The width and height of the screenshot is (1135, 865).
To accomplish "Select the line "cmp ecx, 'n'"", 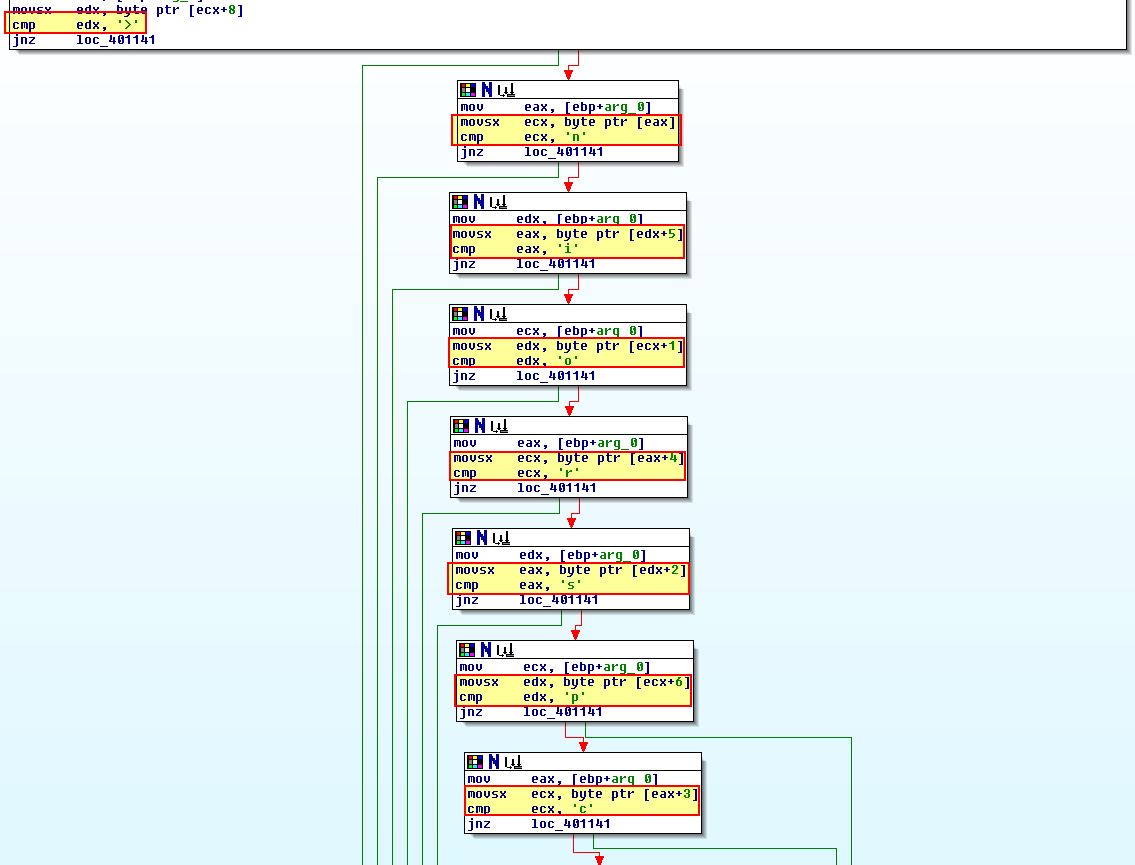I will [524, 138].
